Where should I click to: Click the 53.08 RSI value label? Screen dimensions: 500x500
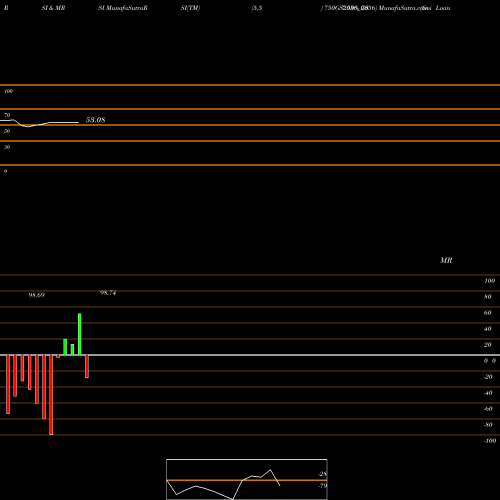[95, 120]
